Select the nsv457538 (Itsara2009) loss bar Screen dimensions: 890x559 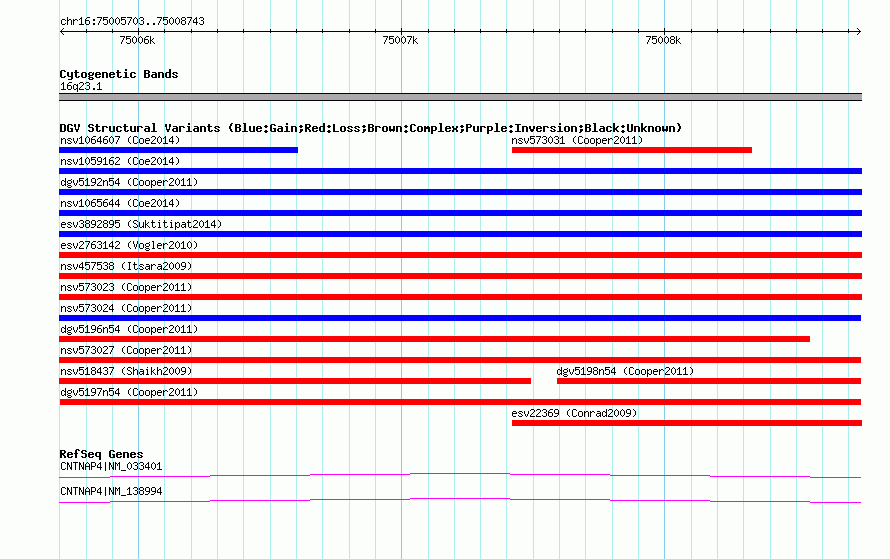460,276
